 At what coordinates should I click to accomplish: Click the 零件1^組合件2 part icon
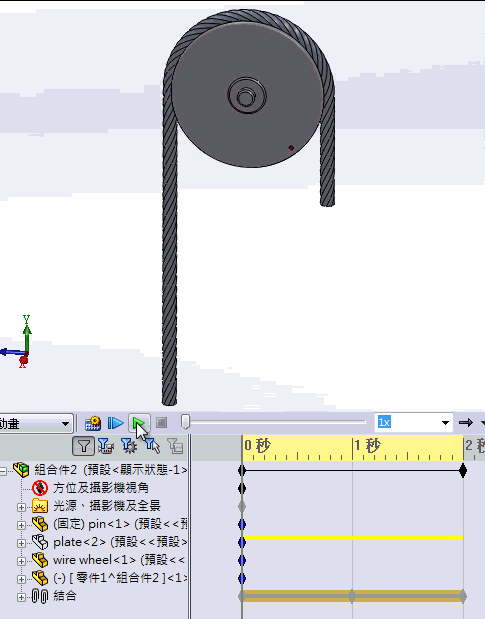pos(40,578)
